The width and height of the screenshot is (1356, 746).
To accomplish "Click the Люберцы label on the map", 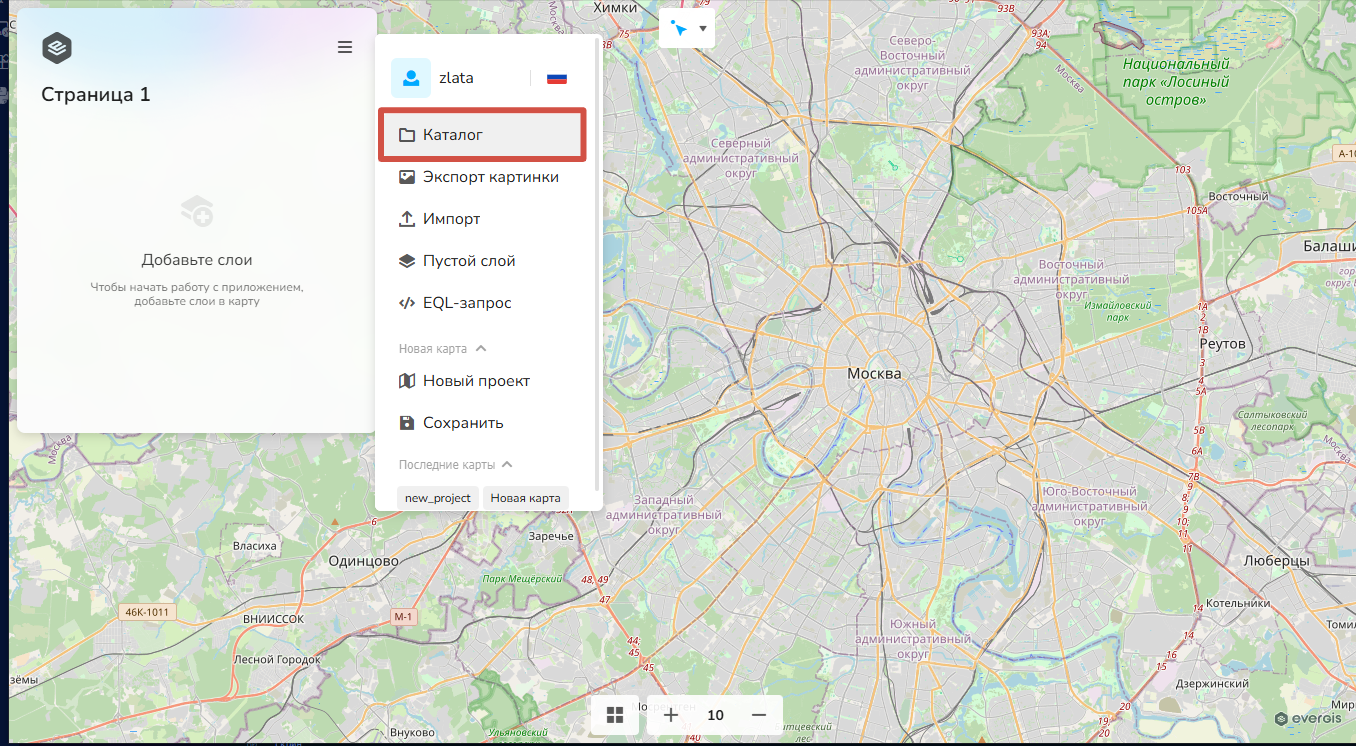I will coord(1276,561).
